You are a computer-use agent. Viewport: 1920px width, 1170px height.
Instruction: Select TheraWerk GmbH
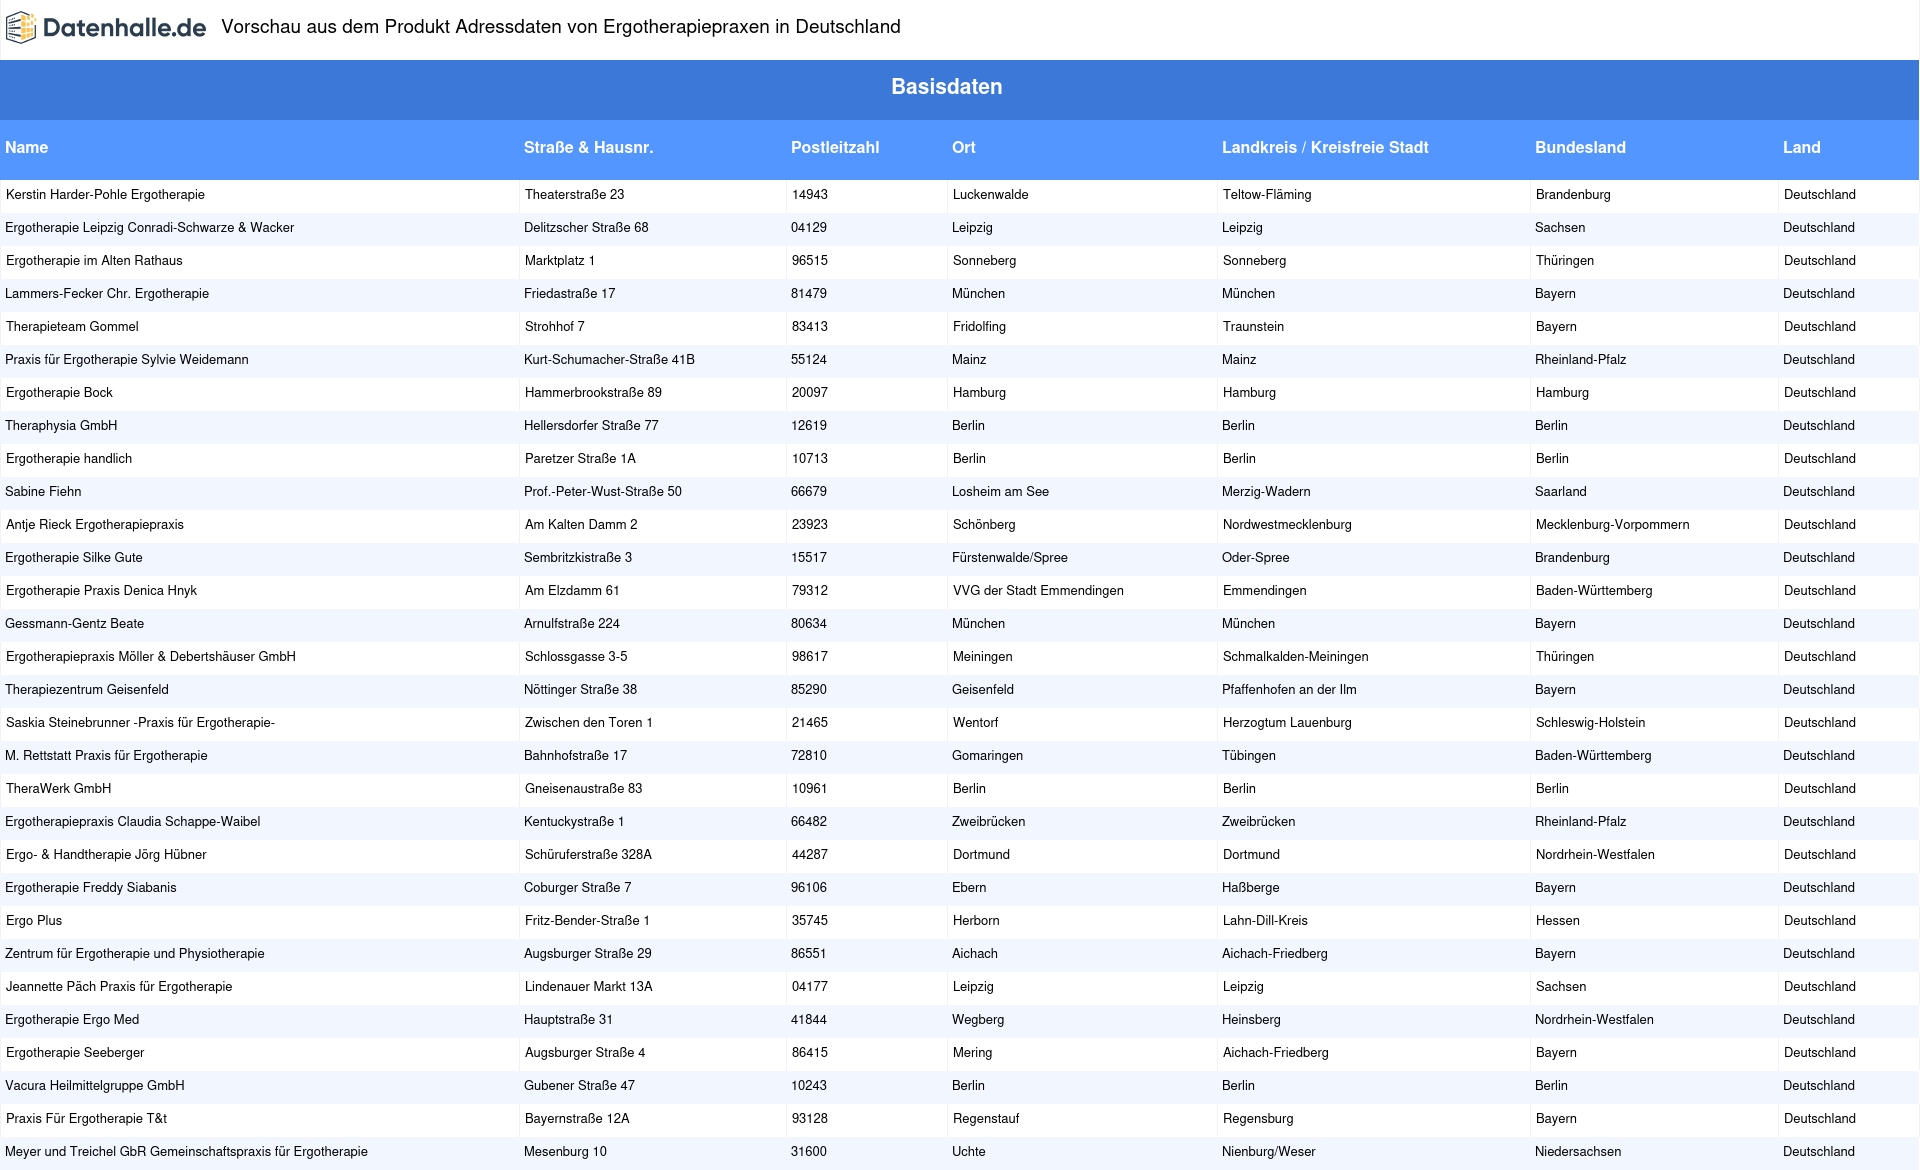pos(58,789)
